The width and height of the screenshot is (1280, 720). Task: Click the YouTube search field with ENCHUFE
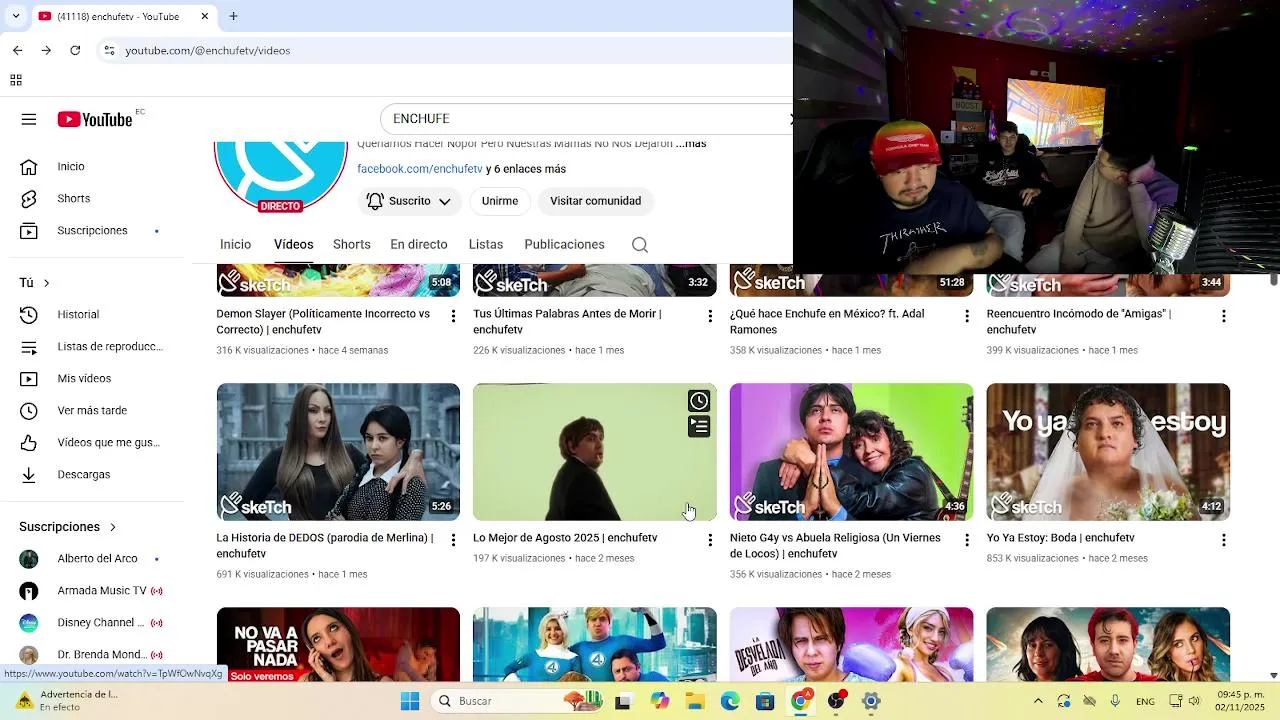click(586, 119)
